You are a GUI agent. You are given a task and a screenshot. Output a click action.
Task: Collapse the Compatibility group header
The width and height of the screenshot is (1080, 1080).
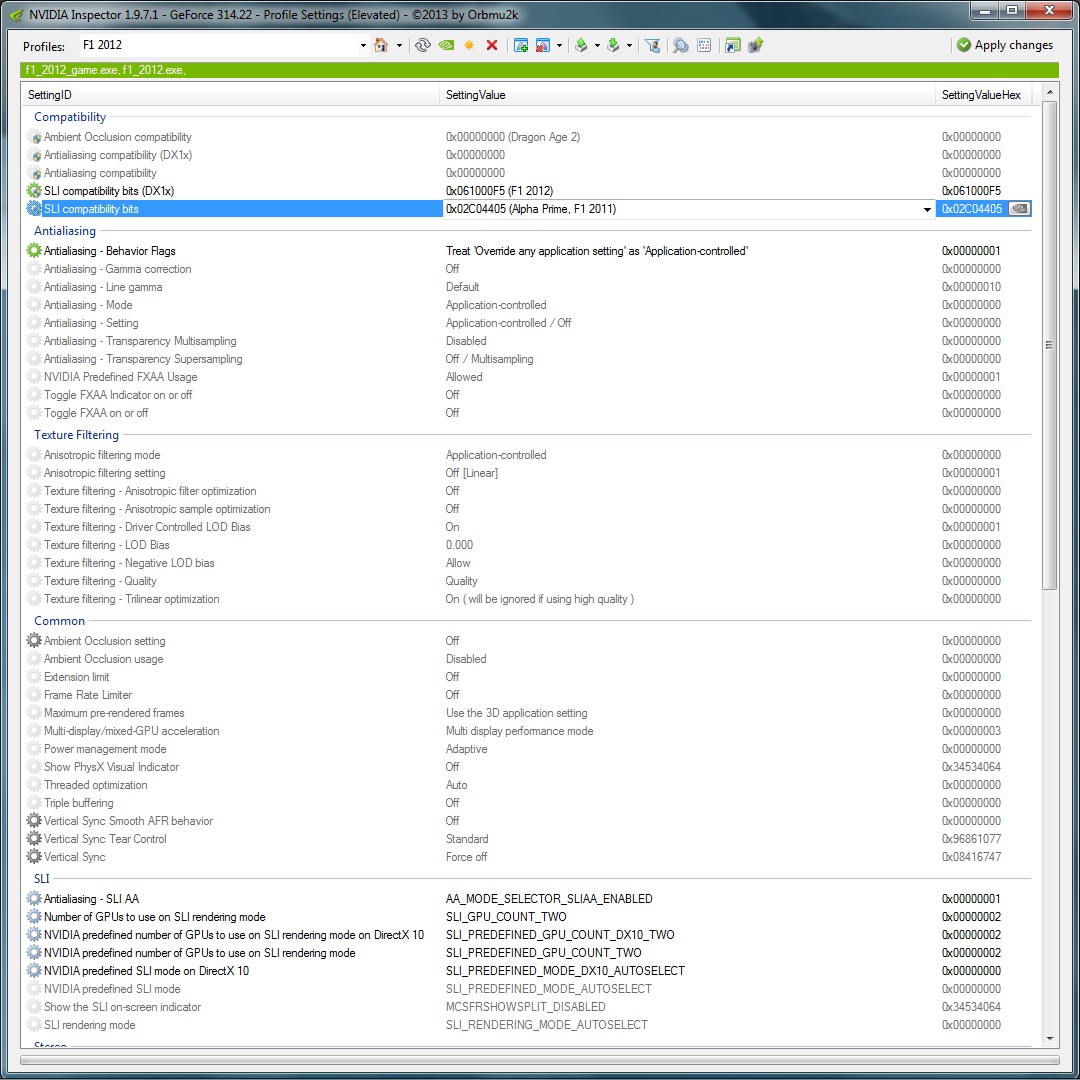point(70,117)
